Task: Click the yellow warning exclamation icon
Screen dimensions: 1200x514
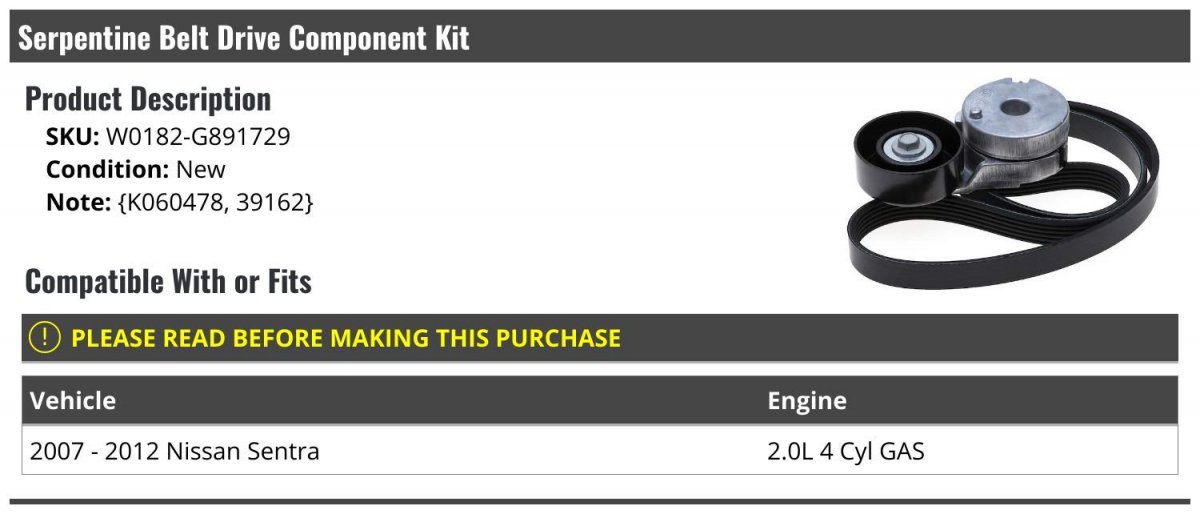Action: [46, 337]
